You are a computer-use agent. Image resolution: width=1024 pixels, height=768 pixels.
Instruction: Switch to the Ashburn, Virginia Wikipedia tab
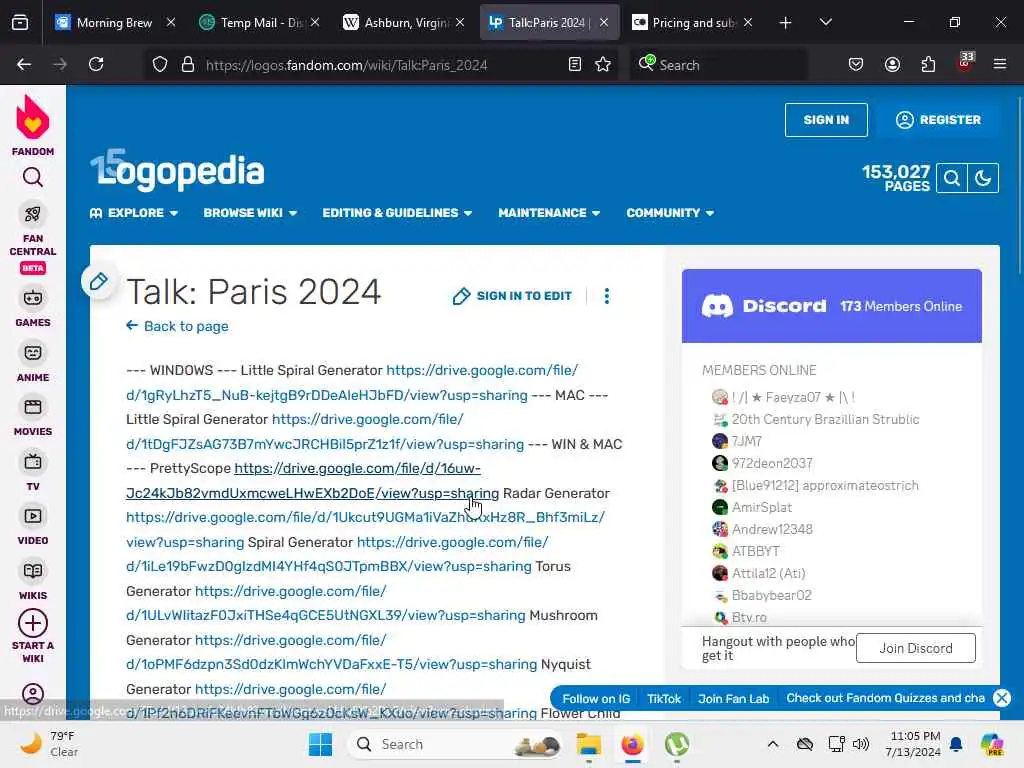404,23
